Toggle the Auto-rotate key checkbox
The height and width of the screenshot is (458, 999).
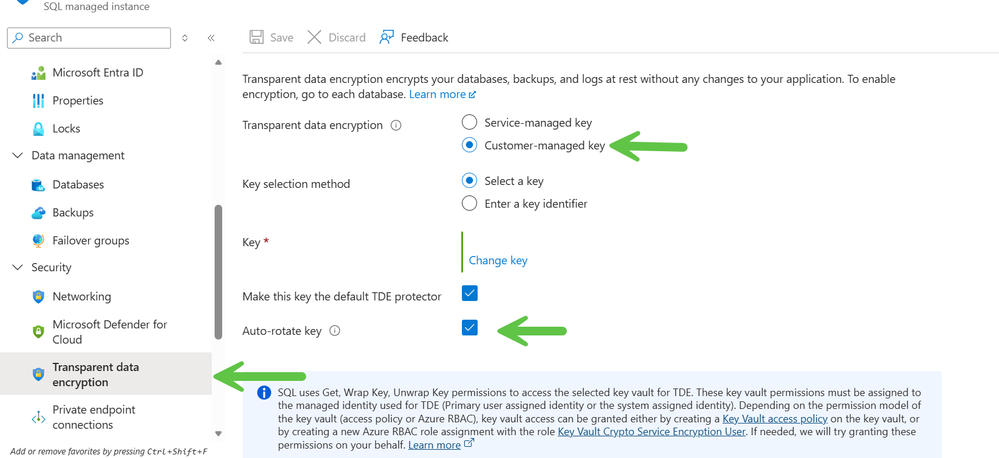point(470,327)
